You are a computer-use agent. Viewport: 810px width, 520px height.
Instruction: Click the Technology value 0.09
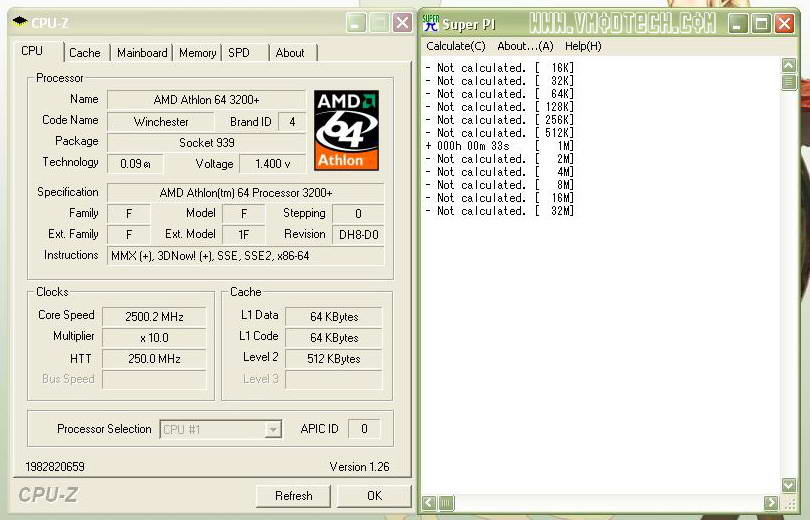[x=135, y=164]
